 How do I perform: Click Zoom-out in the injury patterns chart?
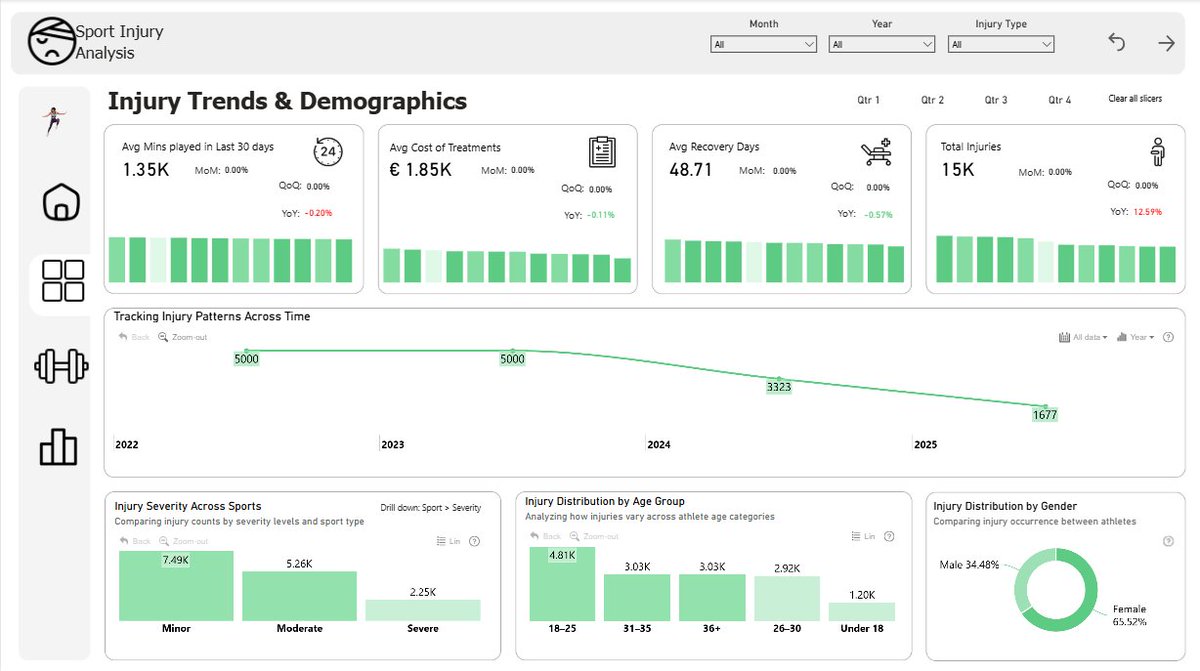[x=182, y=337]
